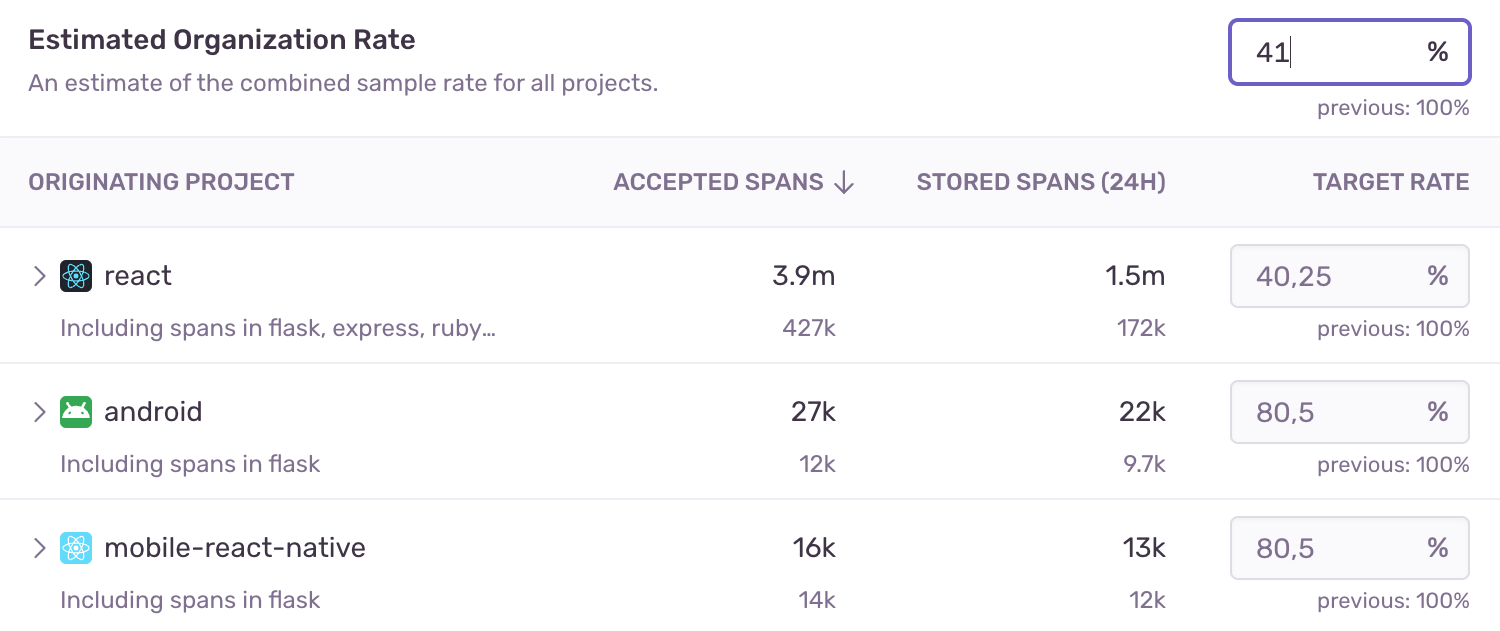1500x631 pixels.
Task: Click the mobile-react-native platform icon
Action: click(x=76, y=548)
